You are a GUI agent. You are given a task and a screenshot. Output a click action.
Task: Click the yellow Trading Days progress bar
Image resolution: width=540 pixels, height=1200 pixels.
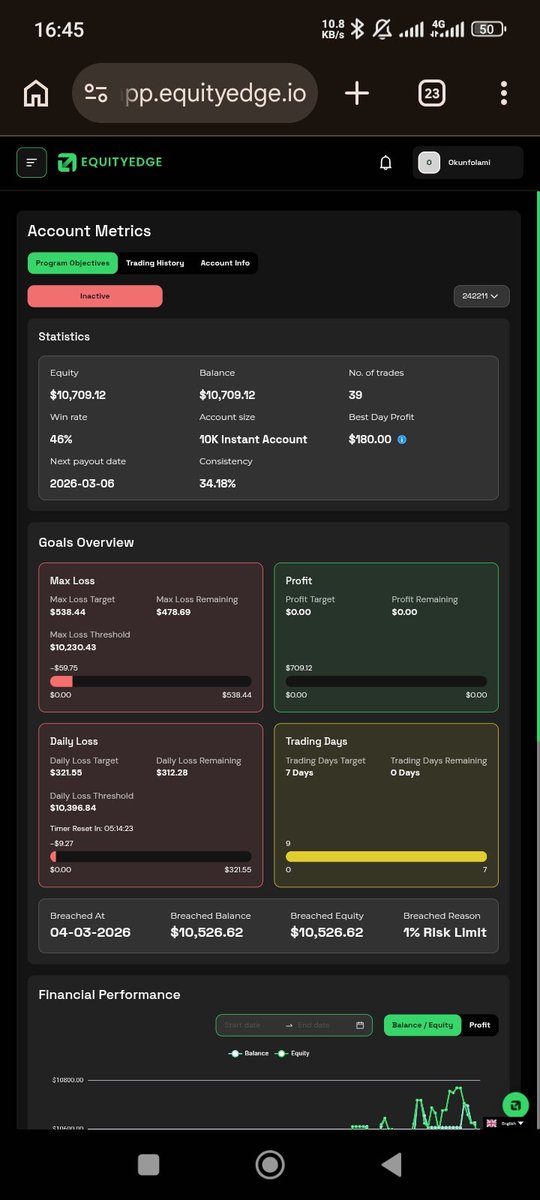[x=386, y=857]
